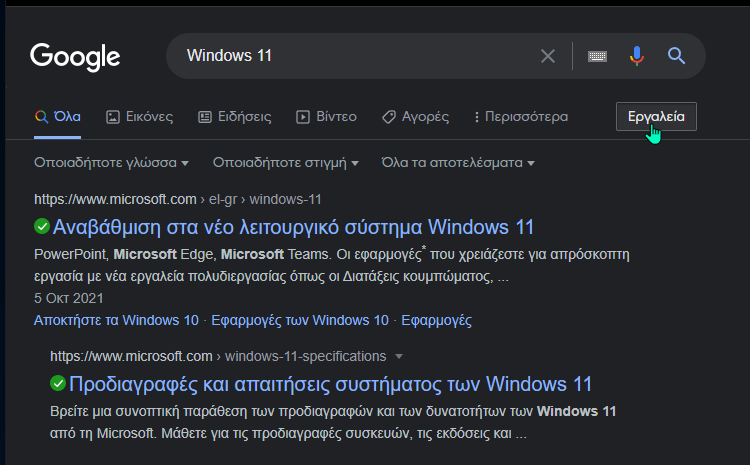The image size is (750, 465).
Task: Expand the Όλα τα αποτελέσματα dropdown
Action: tap(458, 163)
